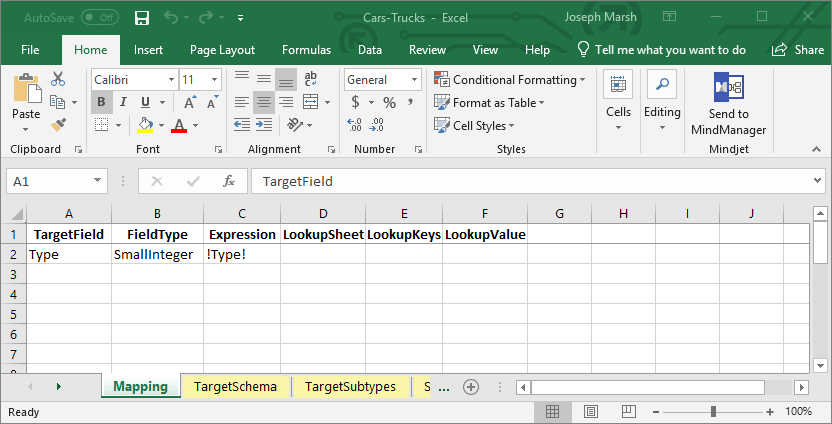Toggle Bold formatting button
This screenshot has height=424, width=832.
coord(101,102)
